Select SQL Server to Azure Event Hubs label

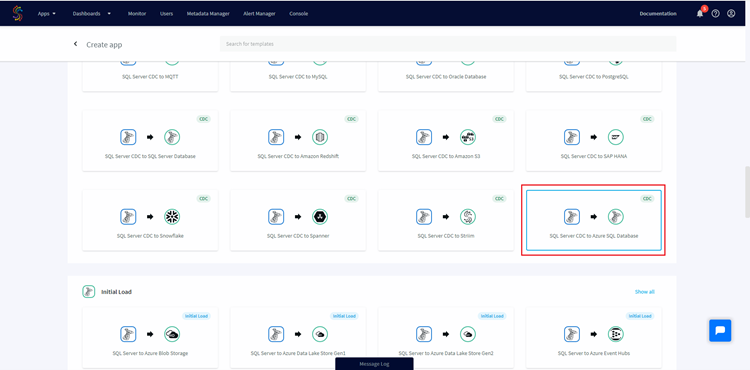point(594,353)
